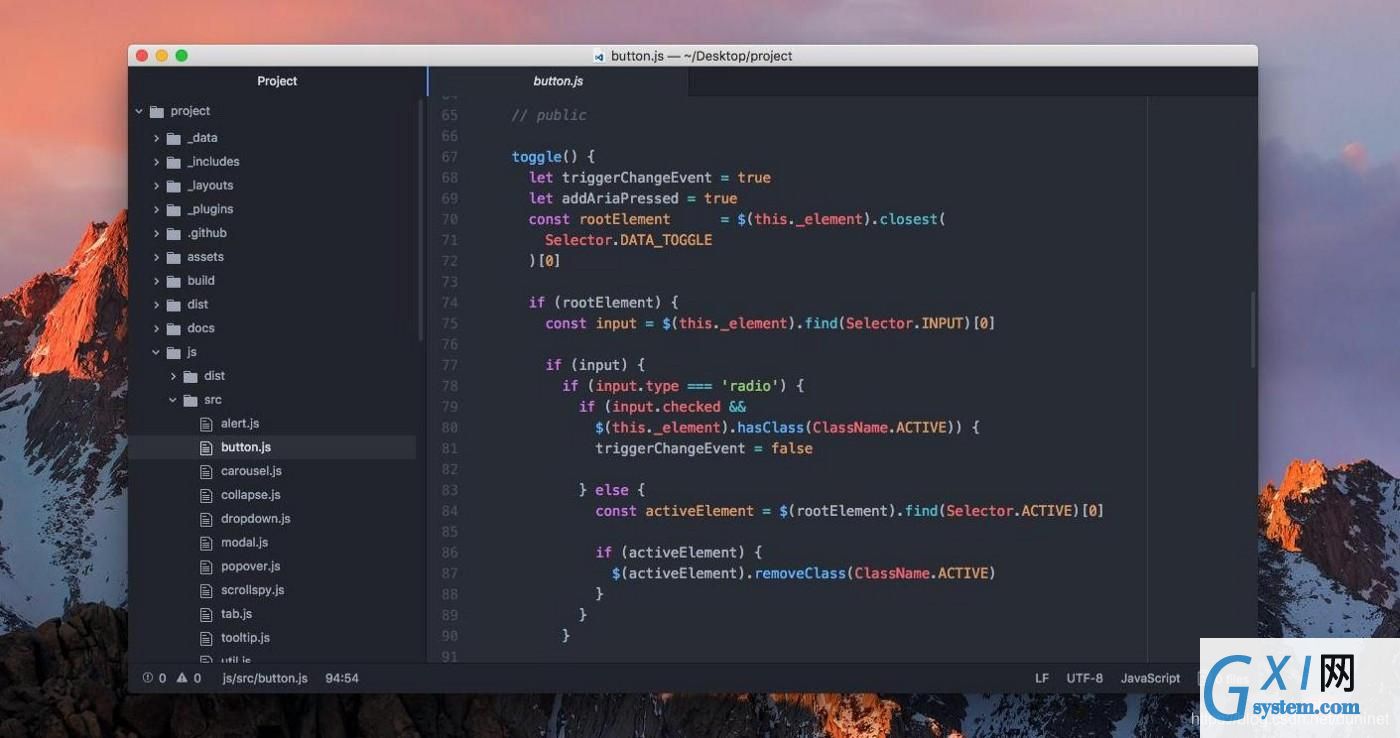Click line number 83 in the gutter
This screenshot has width=1400, height=738.
coord(449,490)
